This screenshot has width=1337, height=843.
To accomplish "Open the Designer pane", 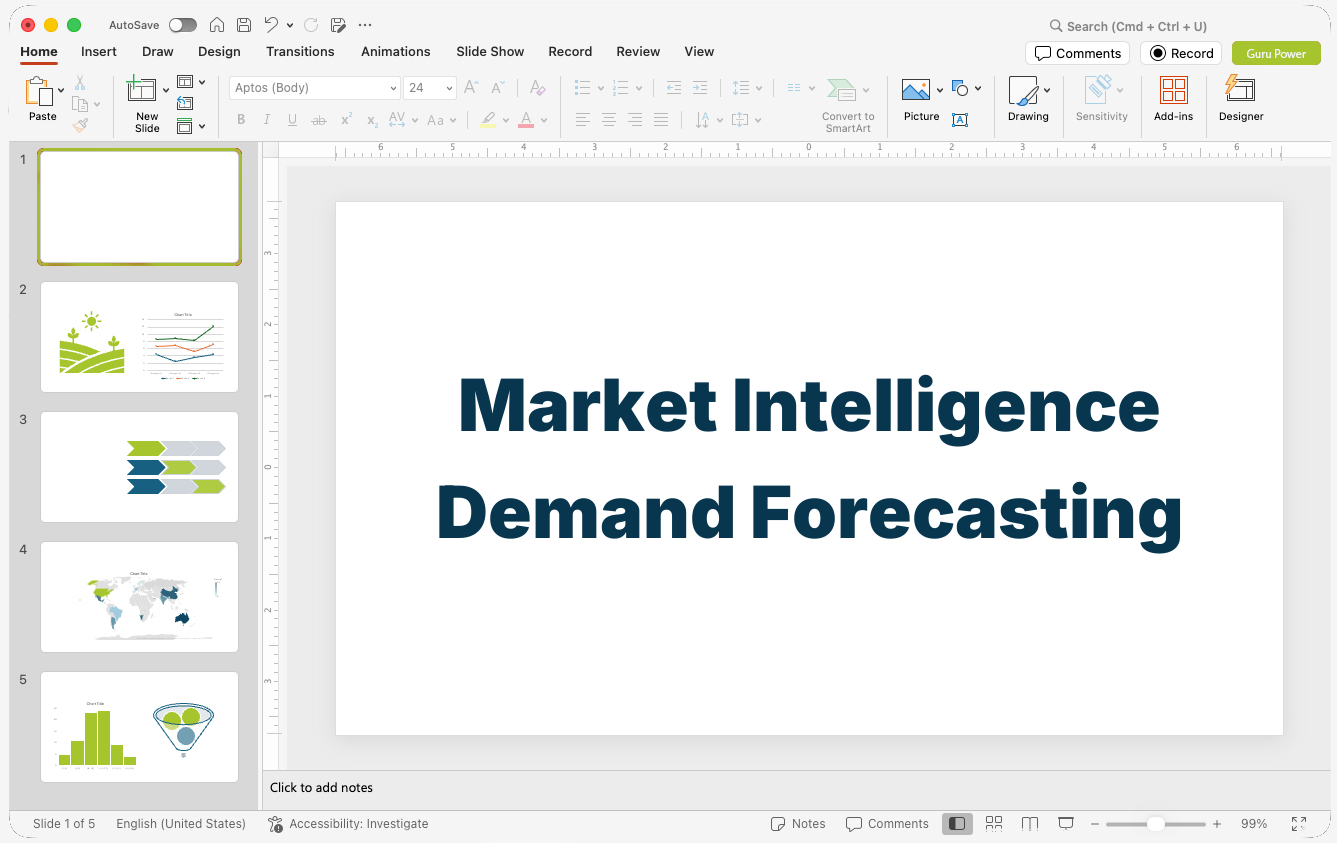I will 1241,99.
